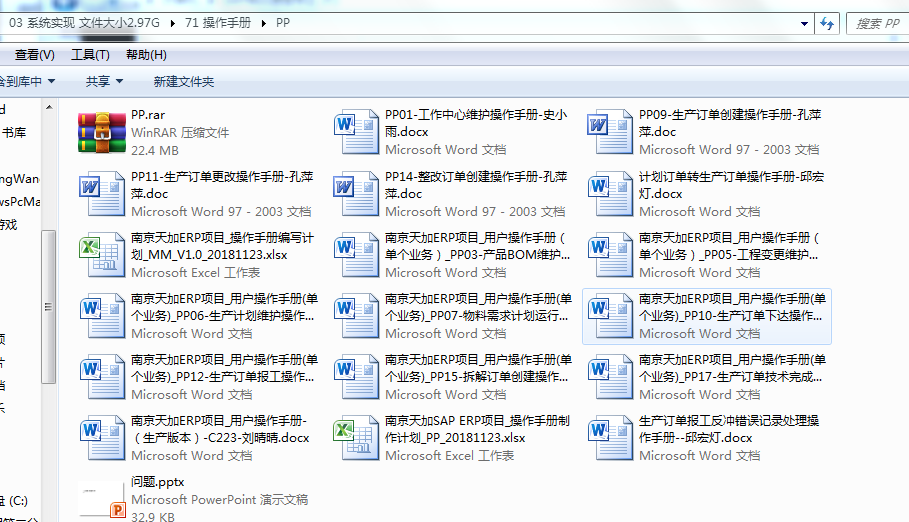The image size is (909, 522).
Task: Select the PP09-生产订单创建操作手册 document icon
Action: click(x=610, y=133)
